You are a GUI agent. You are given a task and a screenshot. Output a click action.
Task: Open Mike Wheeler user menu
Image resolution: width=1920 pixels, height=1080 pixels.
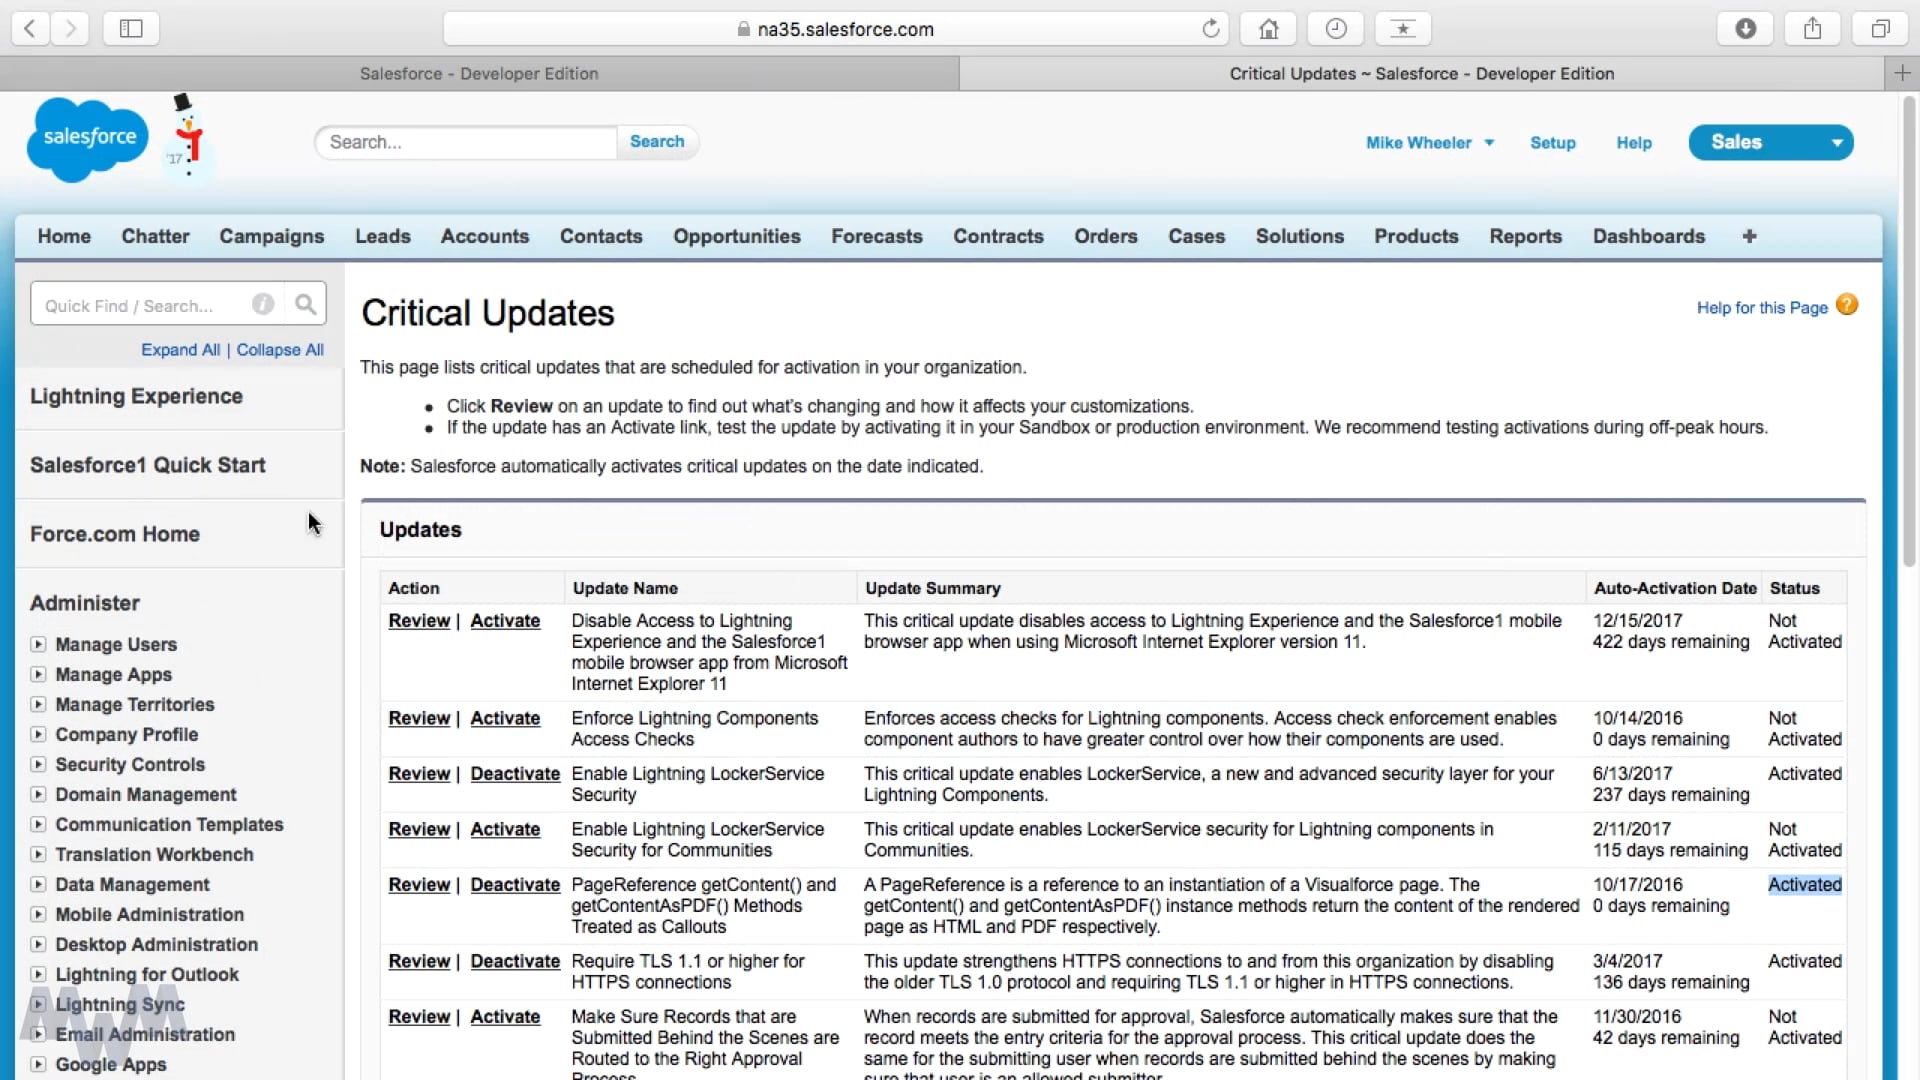click(1429, 143)
